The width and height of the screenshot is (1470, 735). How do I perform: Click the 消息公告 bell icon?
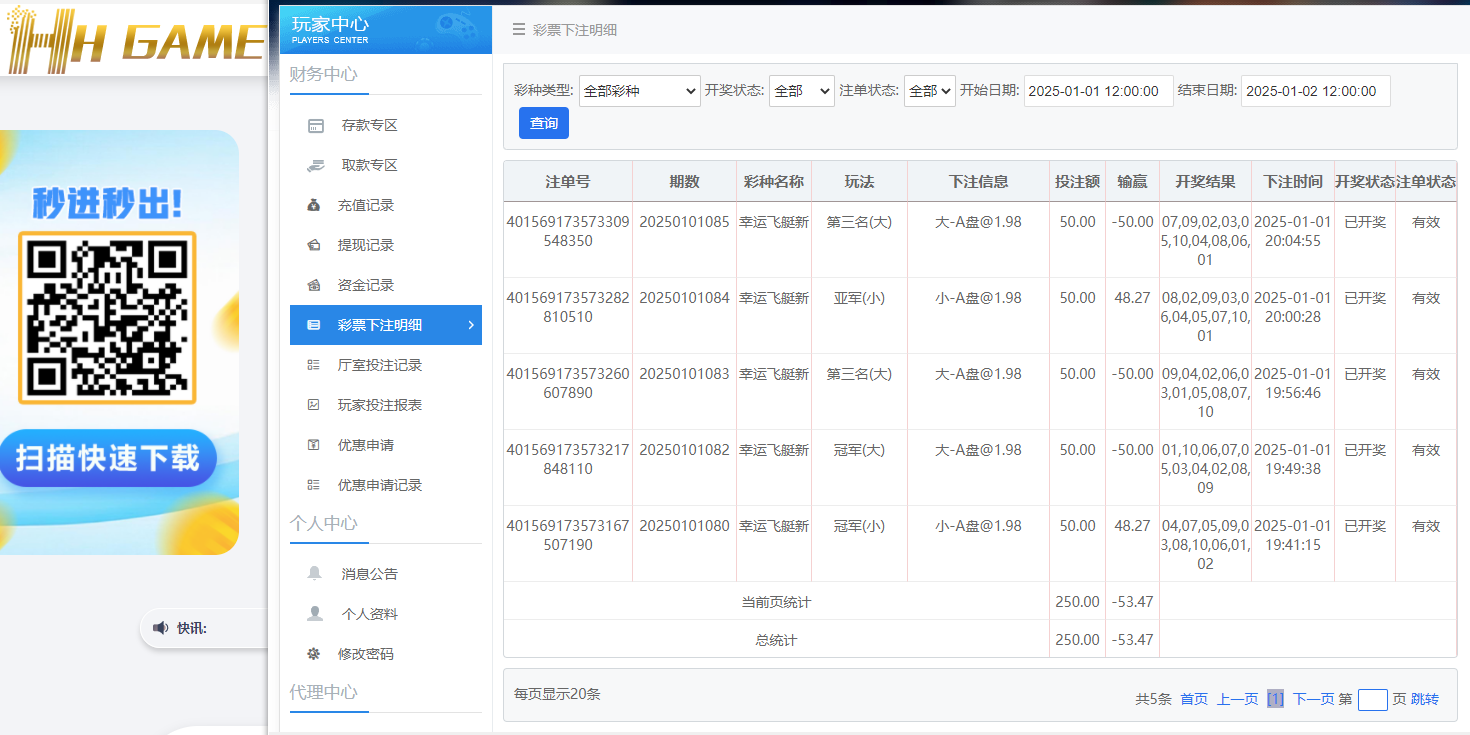[x=316, y=573]
